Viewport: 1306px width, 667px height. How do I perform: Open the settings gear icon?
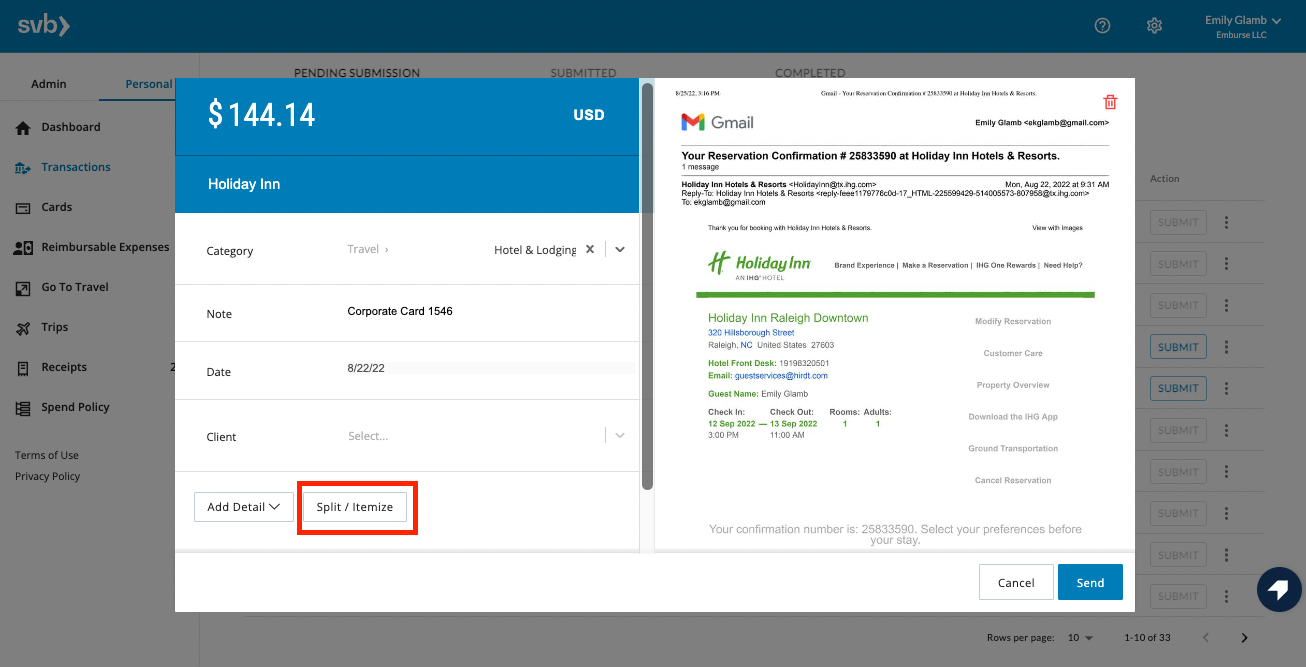point(1154,26)
